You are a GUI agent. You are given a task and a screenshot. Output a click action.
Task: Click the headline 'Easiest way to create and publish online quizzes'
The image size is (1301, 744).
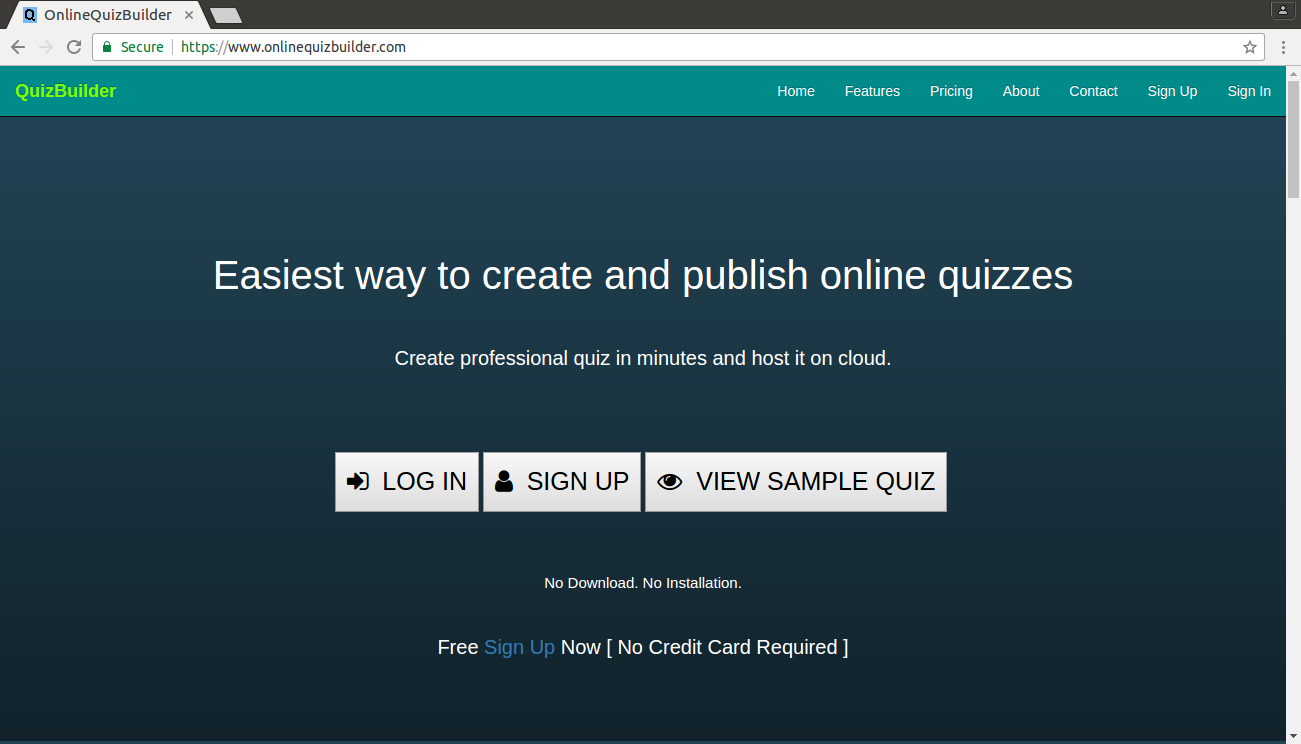643,275
